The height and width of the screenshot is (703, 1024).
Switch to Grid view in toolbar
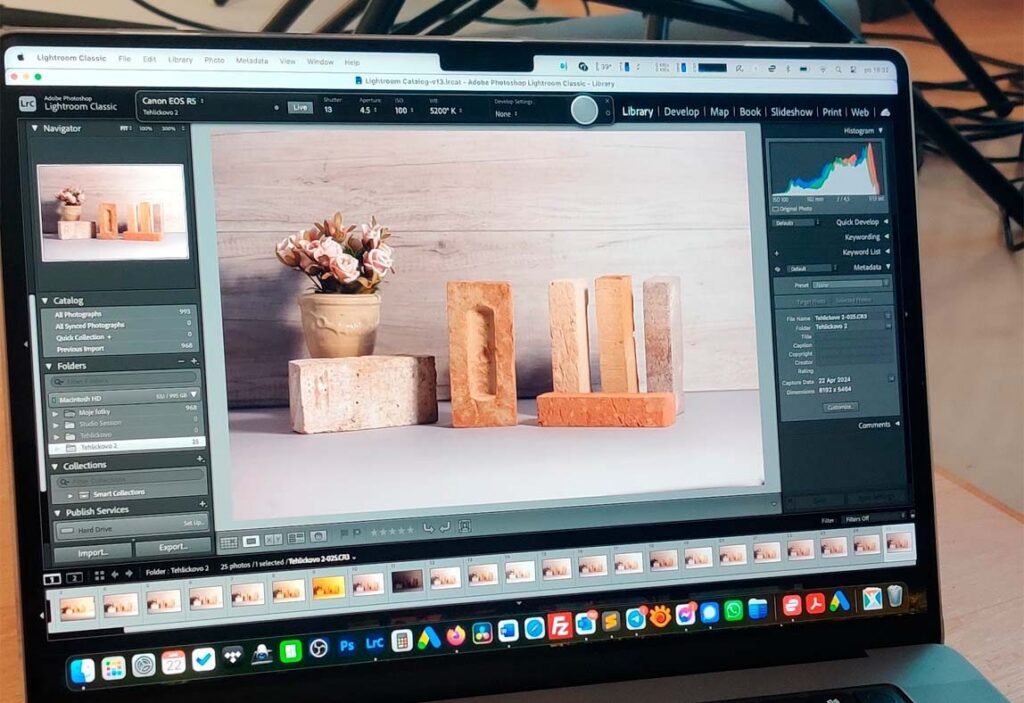[229, 542]
